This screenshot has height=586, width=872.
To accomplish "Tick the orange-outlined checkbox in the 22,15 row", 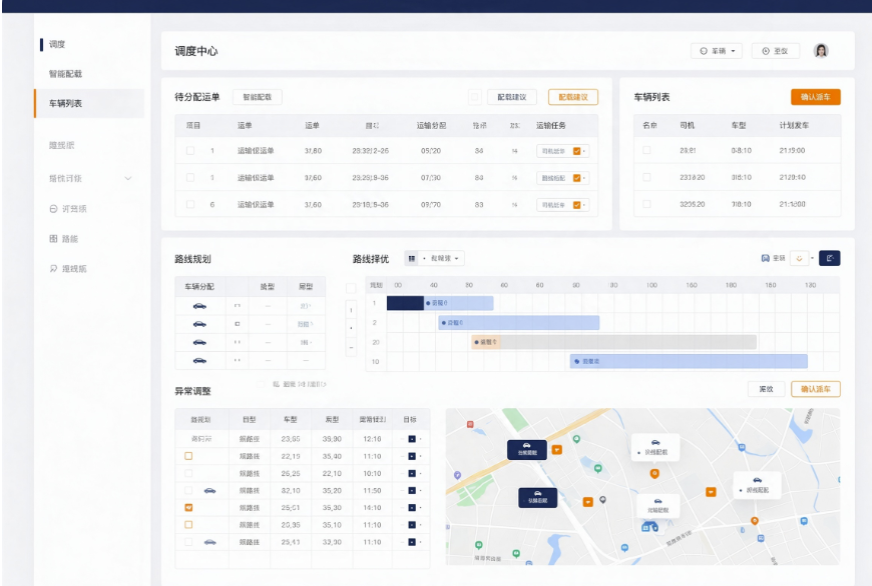I will [x=189, y=456].
